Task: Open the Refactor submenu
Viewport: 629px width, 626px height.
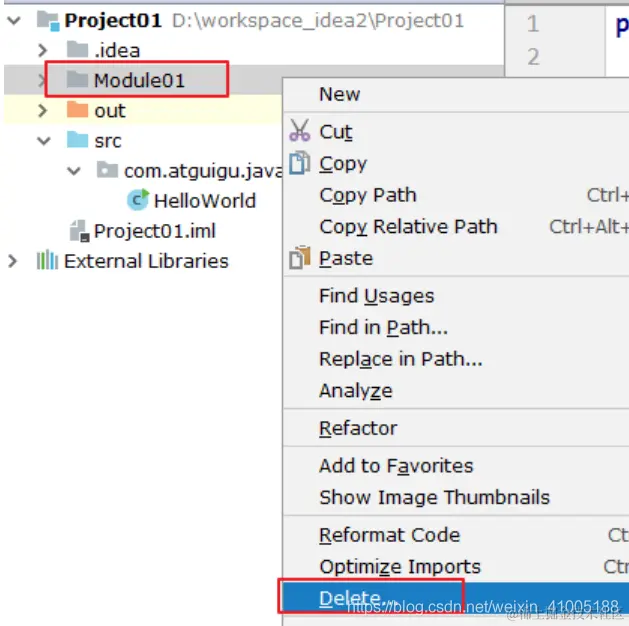Action: click(456, 428)
